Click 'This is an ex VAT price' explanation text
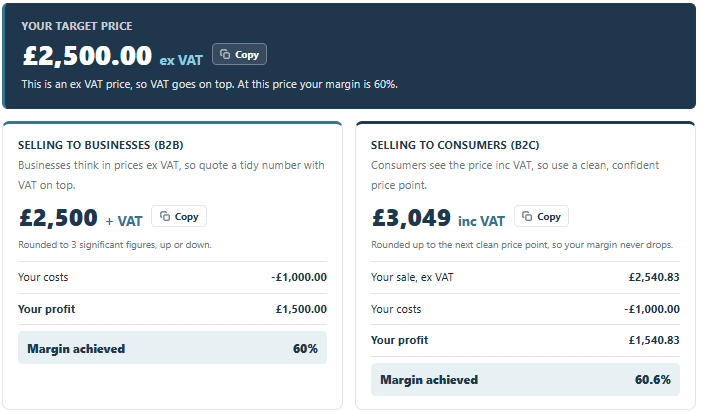This screenshot has width=706, height=412. 210,85
